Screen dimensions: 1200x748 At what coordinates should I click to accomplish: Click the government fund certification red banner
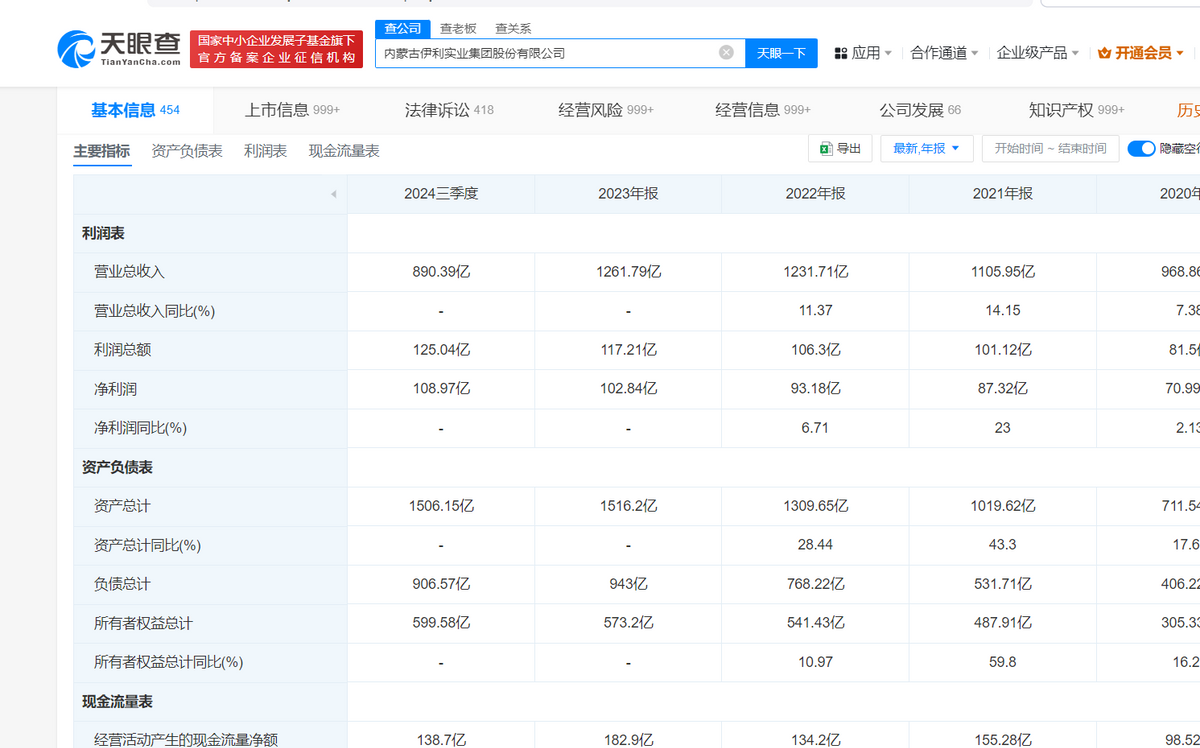(276, 49)
